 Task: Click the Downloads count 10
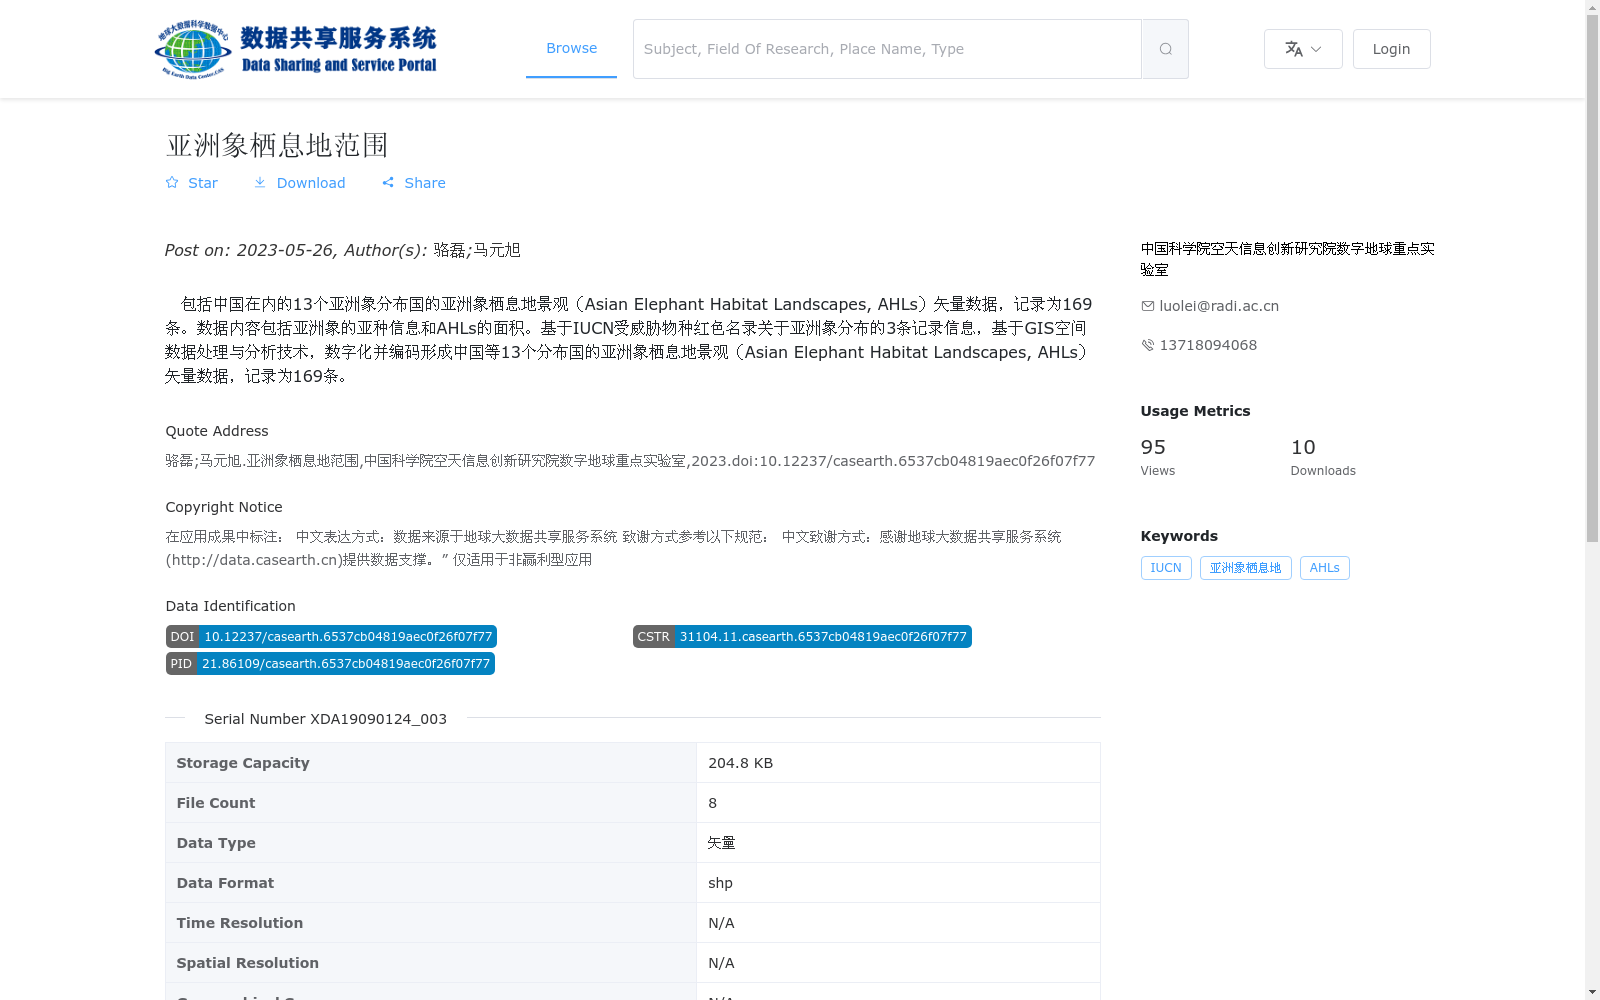tap(1303, 447)
